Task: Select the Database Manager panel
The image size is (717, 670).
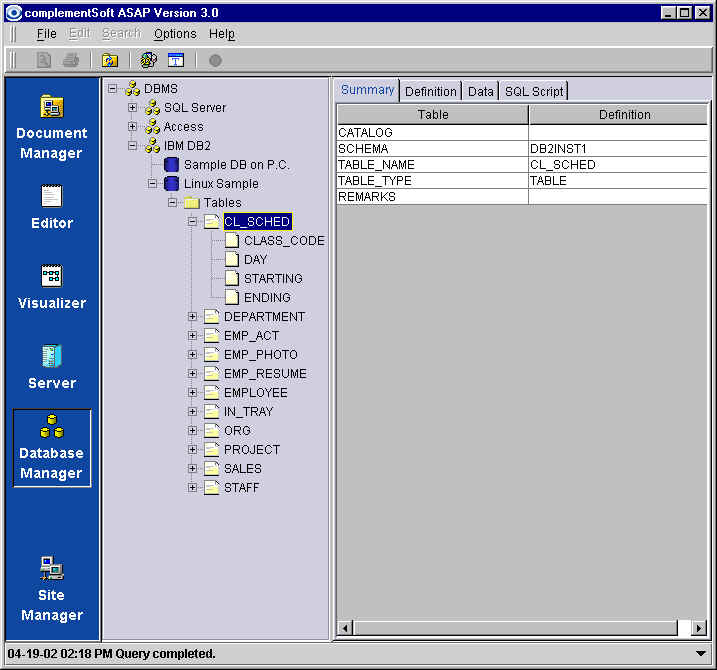Action: [x=52, y=448]
